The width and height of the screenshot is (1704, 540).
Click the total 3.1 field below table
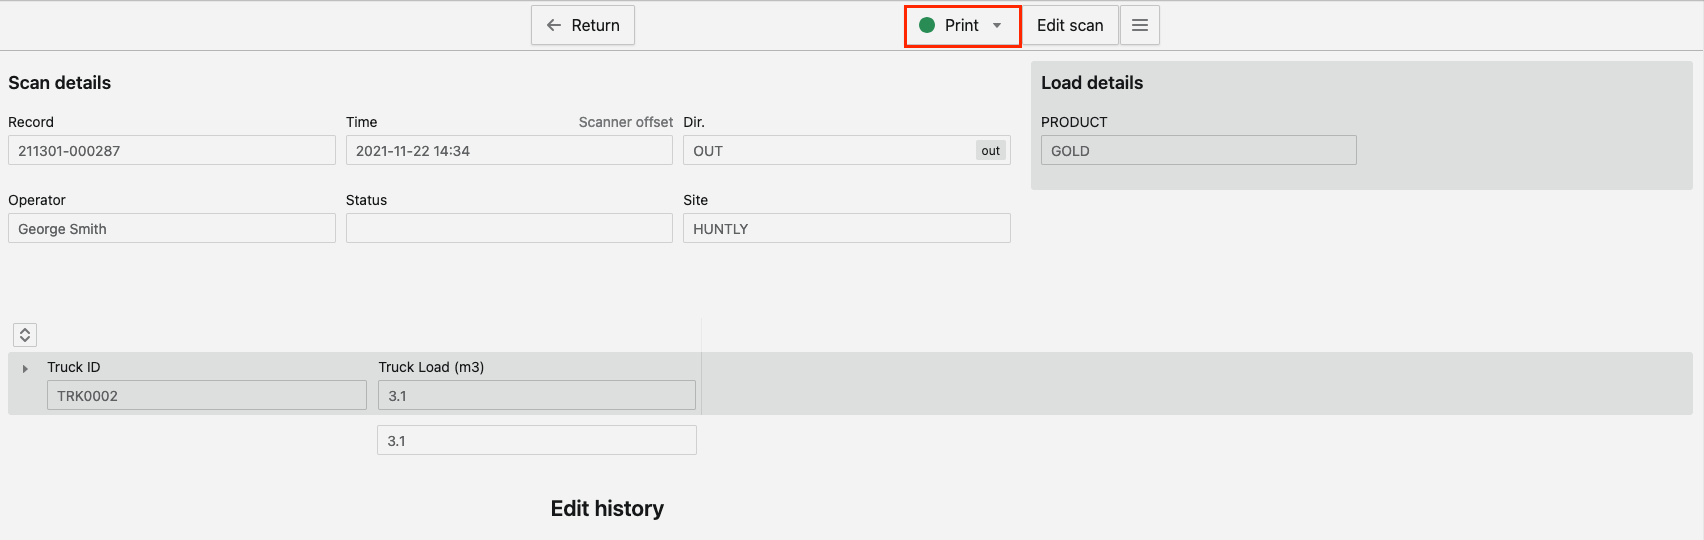pos(536,441)
